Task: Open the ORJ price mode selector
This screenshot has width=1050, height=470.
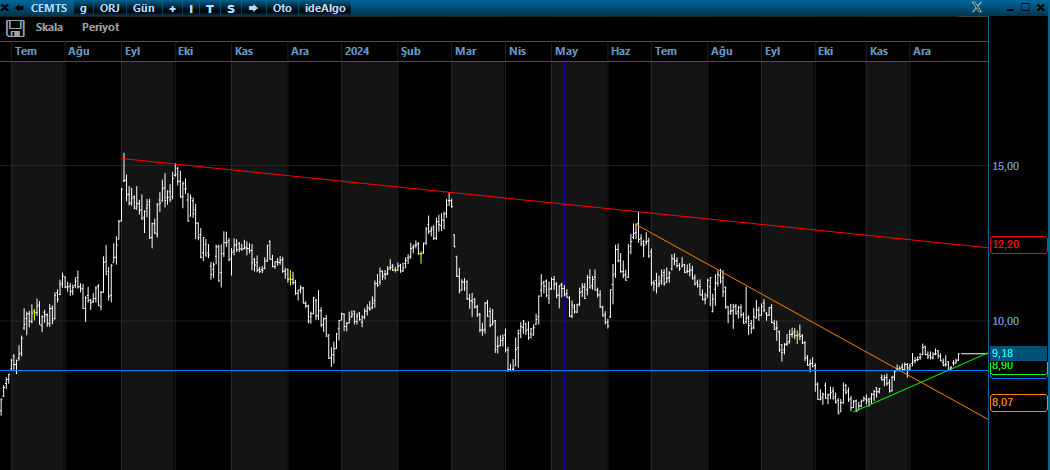Action: coord(109,8)
